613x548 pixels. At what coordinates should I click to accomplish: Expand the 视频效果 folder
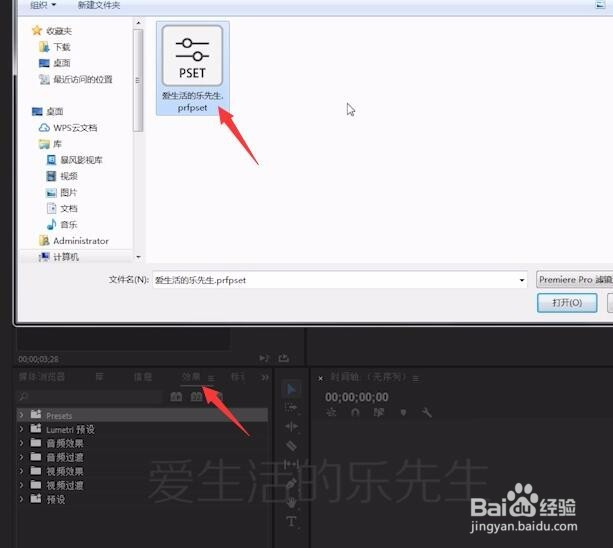point(21,471)
